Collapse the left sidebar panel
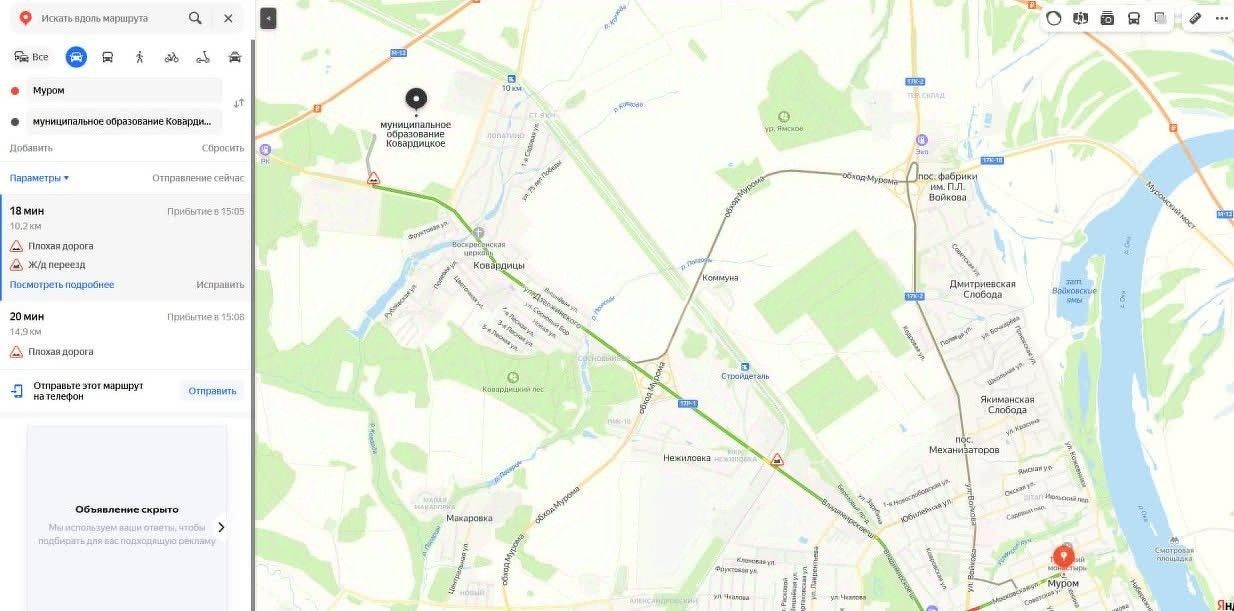Screen dimensions: 1234x611 point(268,18)
